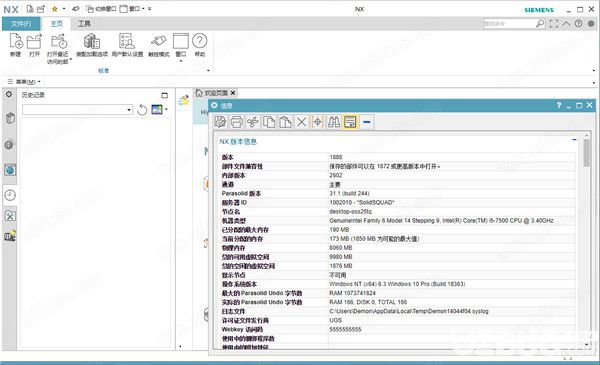
Task: Click value '31.1 (build 244)'
Action: click(349, 194)
